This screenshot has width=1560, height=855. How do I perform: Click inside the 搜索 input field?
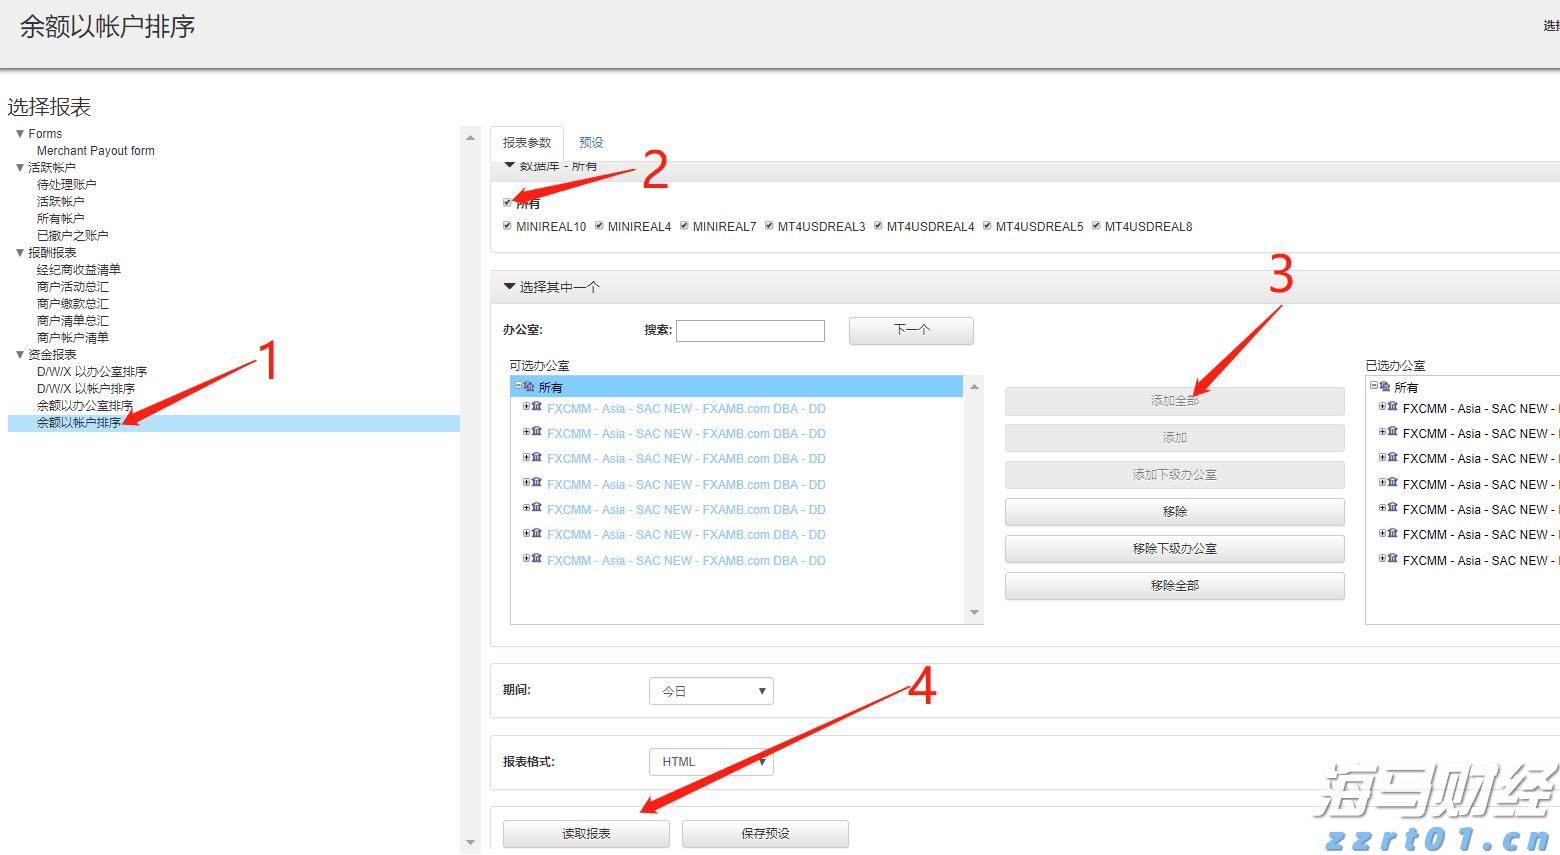(750, 330)
